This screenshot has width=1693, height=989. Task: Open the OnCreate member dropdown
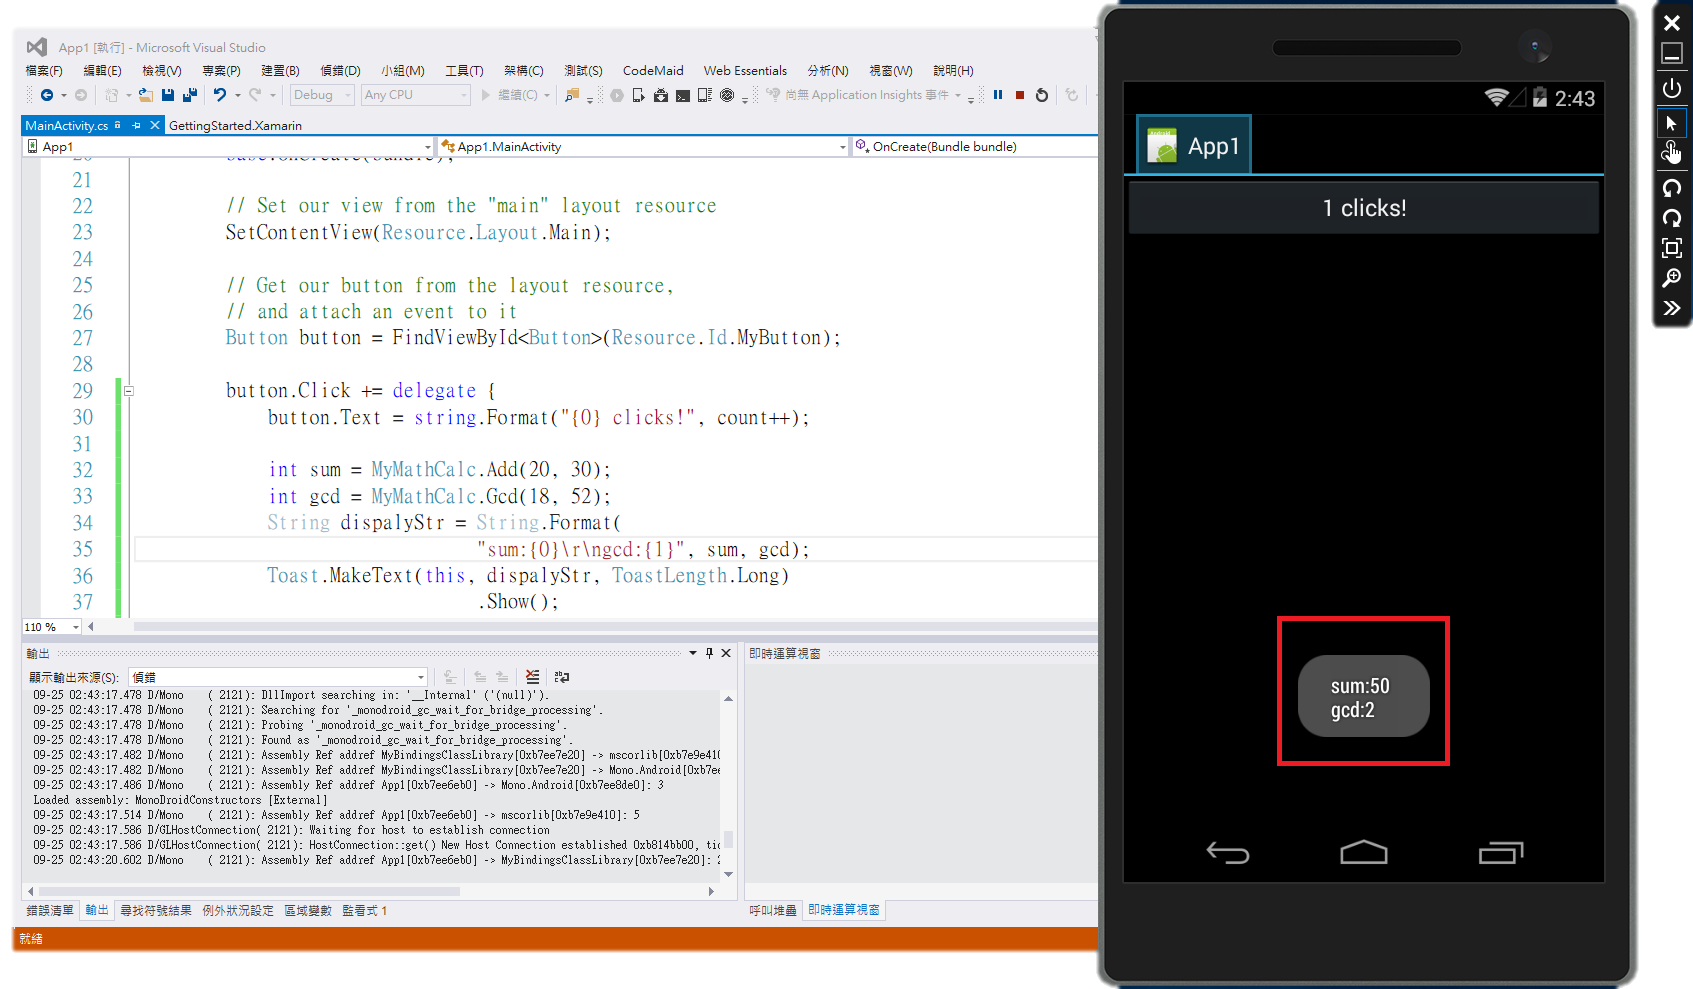(x=975, y=147)
